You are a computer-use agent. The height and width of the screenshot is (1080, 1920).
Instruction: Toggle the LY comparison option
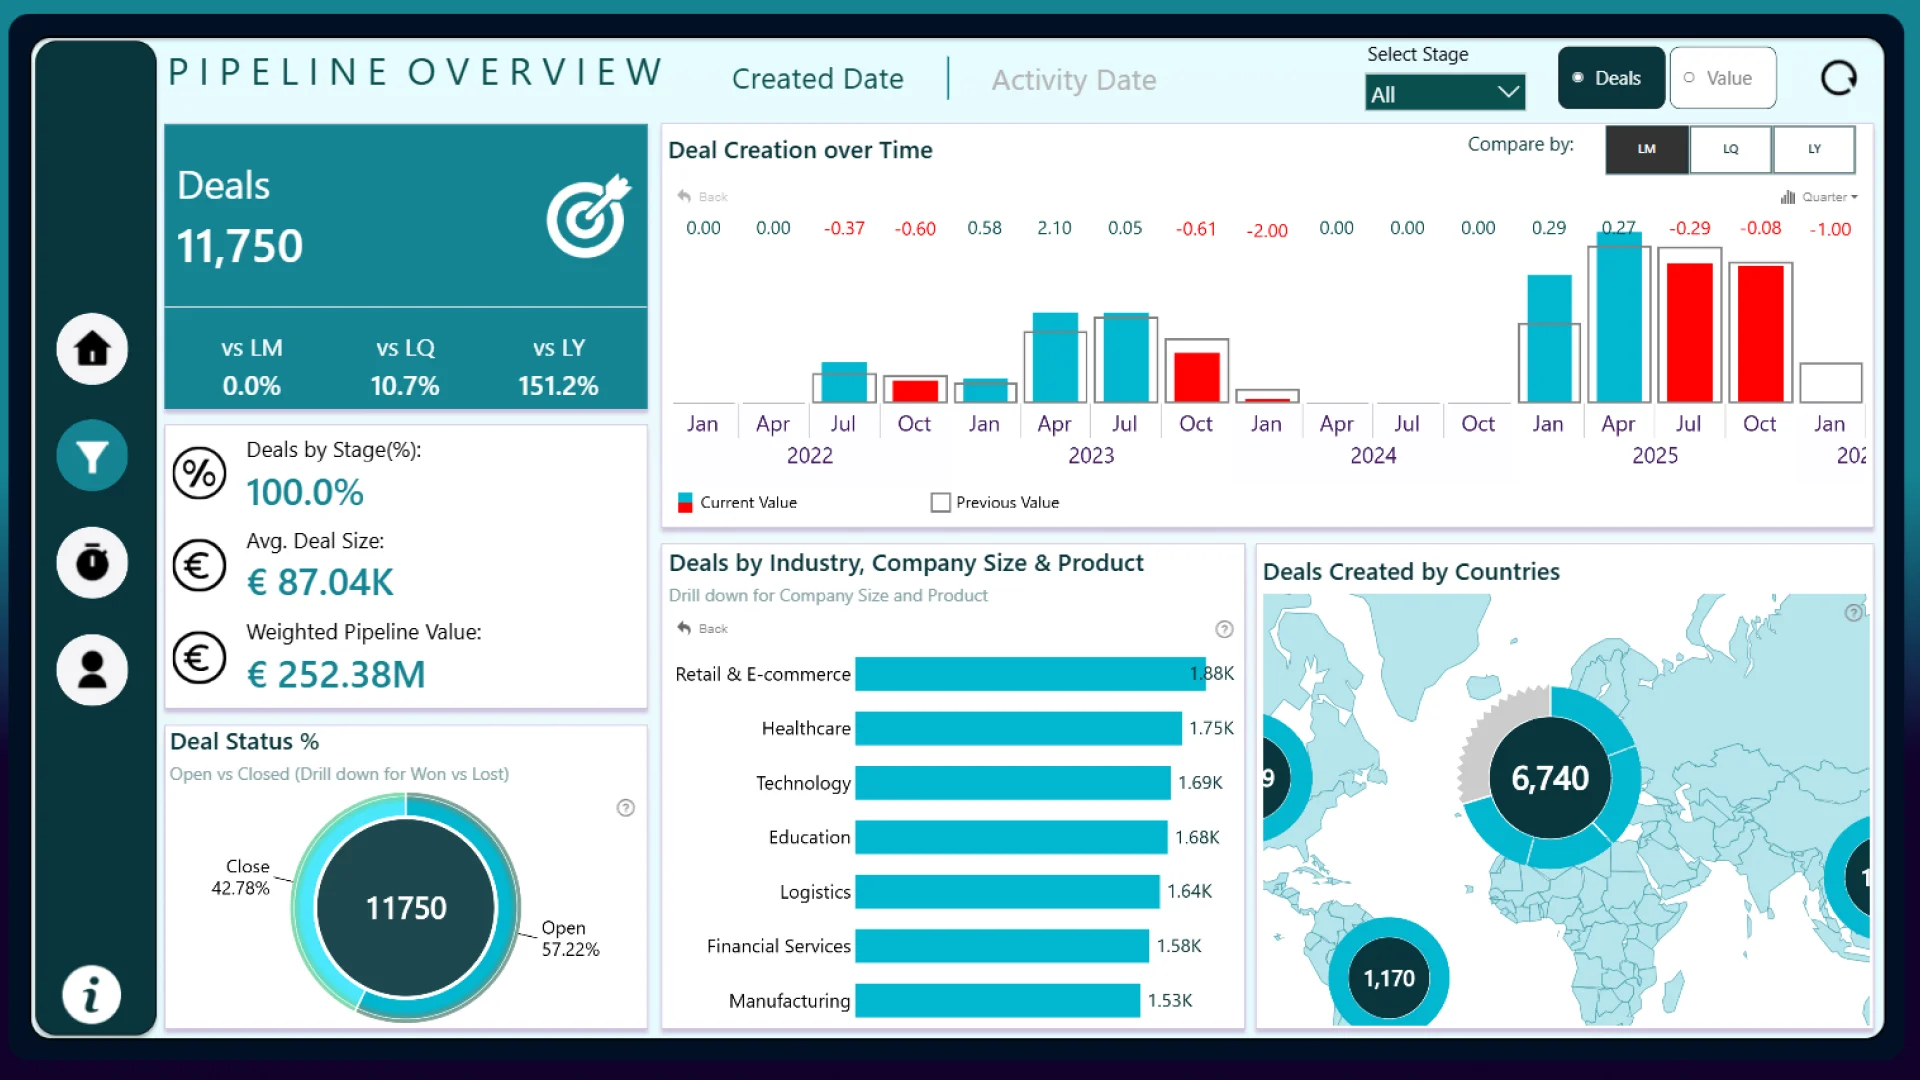(1814, 149)
